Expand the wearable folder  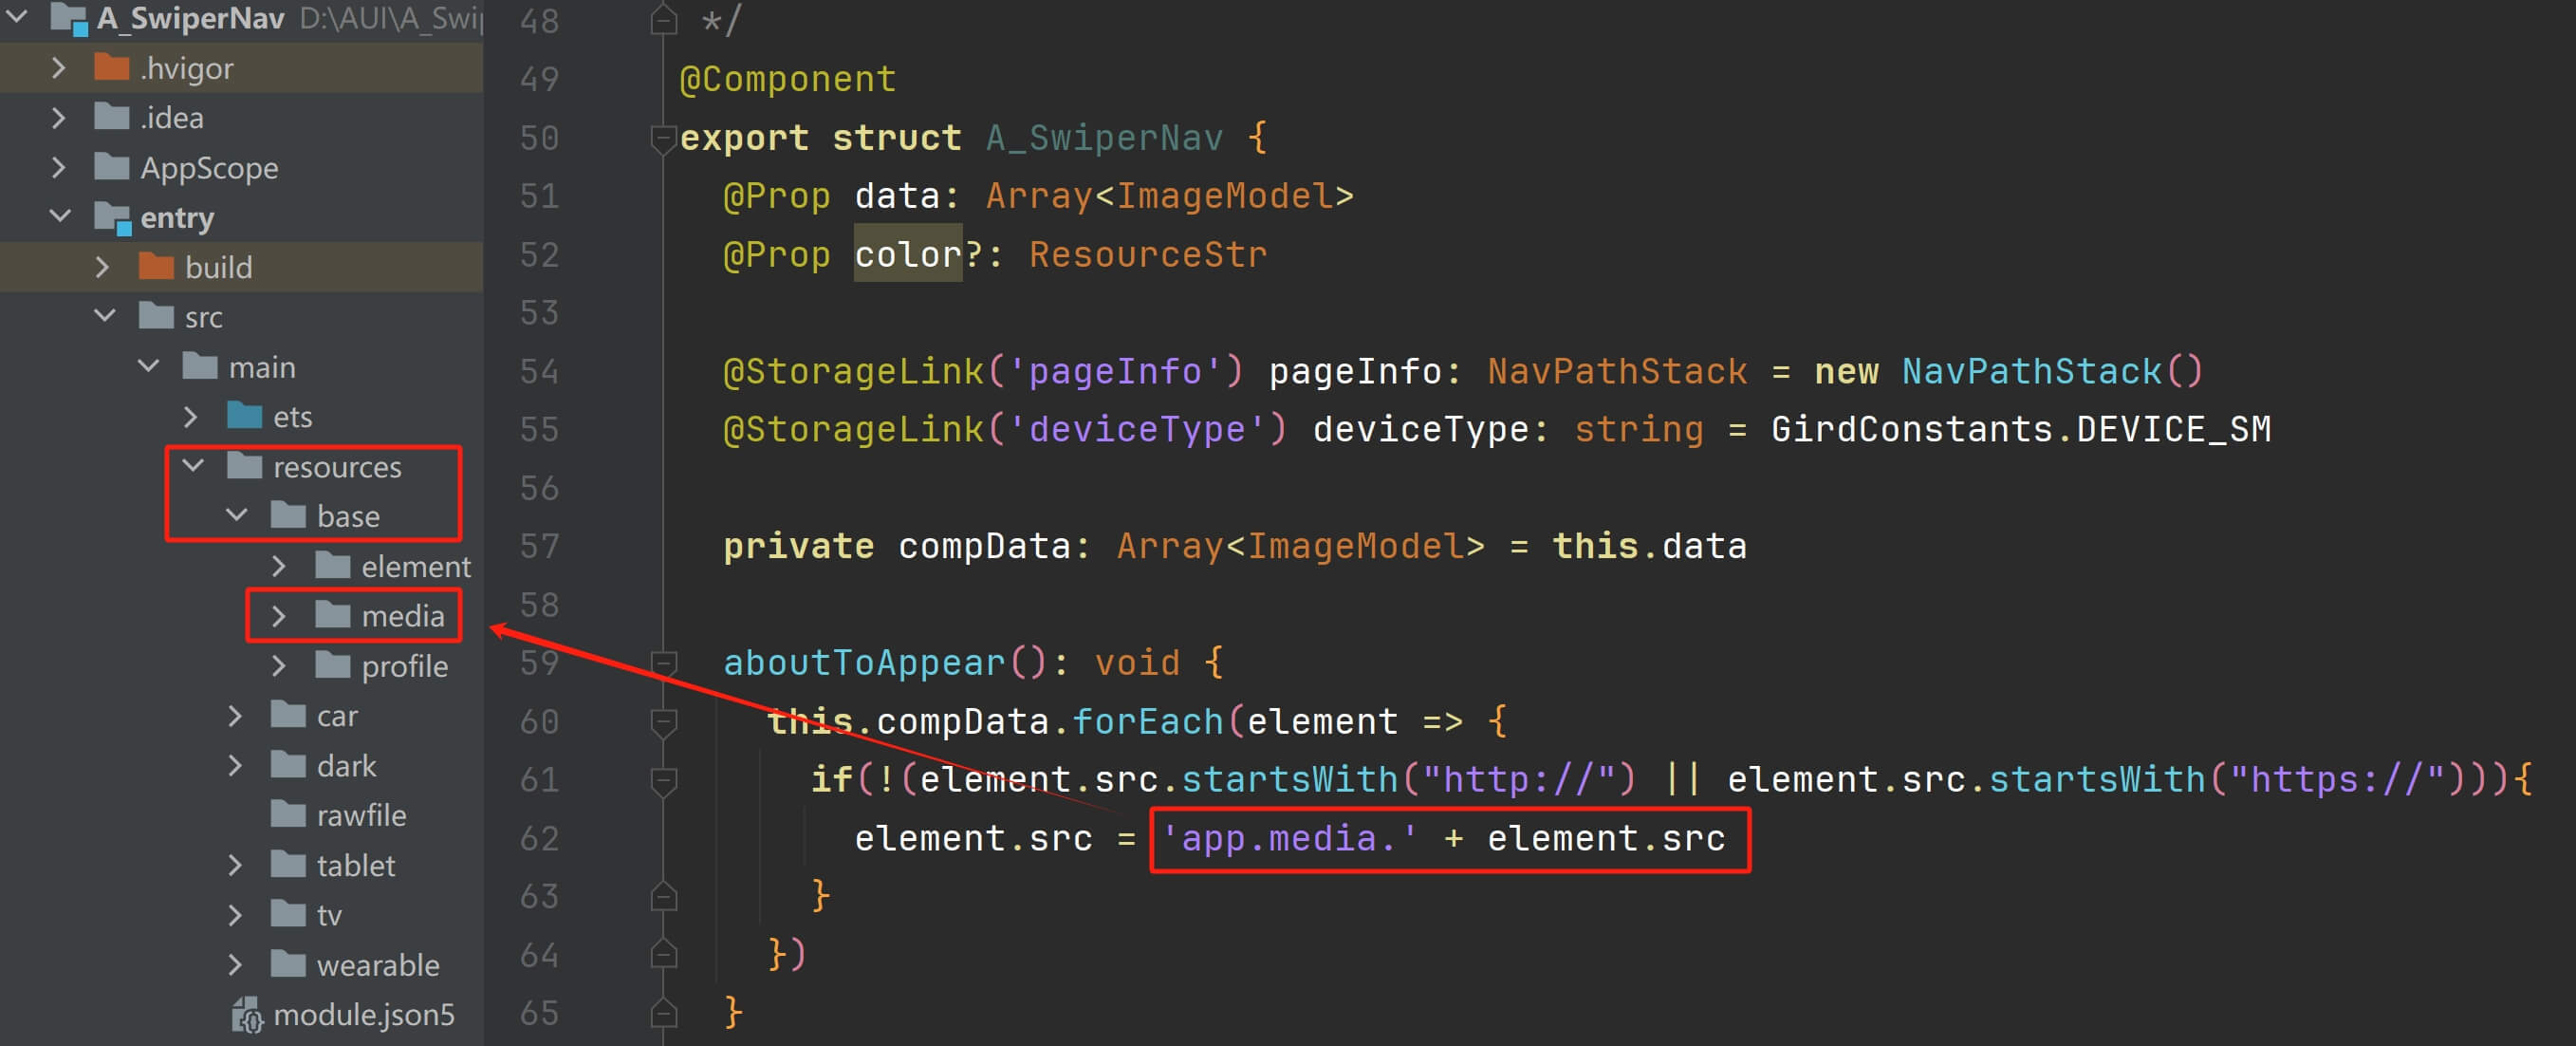[x=235, y=965]
